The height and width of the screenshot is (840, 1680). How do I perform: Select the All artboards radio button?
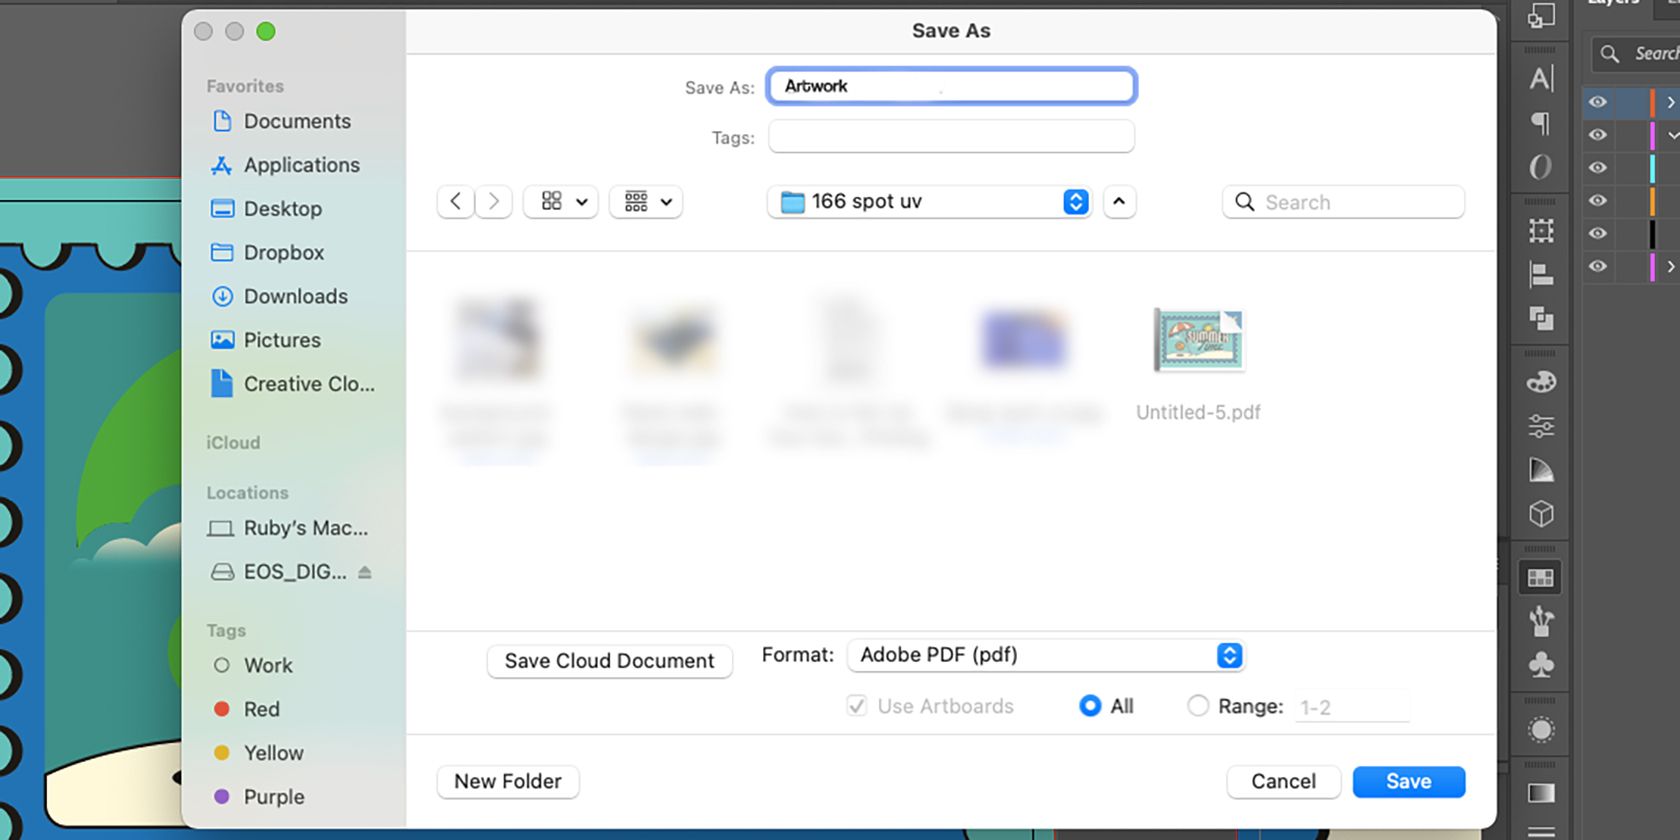(x=1090, y=706)
